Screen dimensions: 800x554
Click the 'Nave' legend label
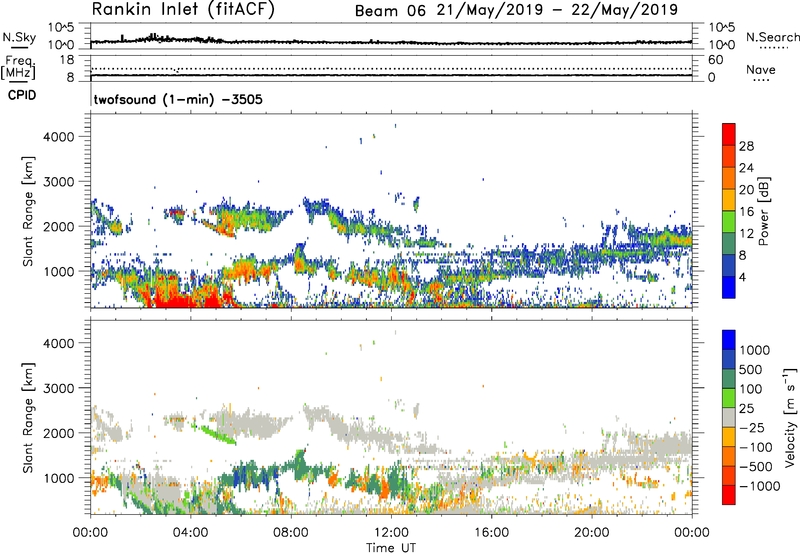[x=761, y=69]
